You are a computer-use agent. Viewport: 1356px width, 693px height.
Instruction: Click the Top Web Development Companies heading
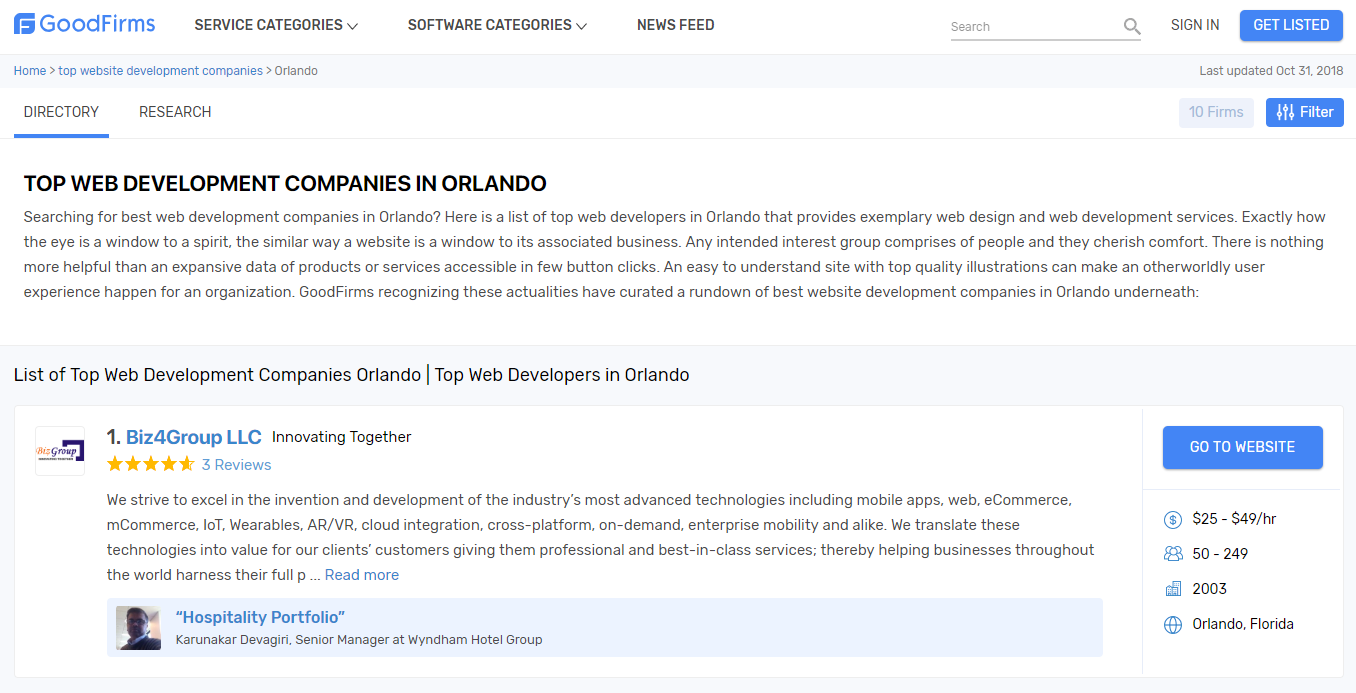pos(285,184)
